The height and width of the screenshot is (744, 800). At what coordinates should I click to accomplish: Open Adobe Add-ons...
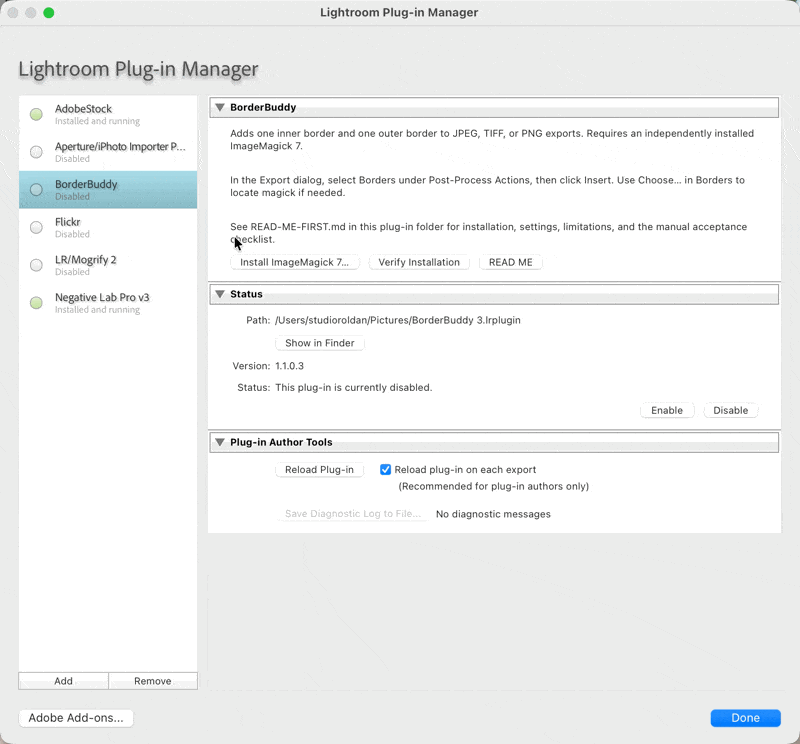[76, 718]
